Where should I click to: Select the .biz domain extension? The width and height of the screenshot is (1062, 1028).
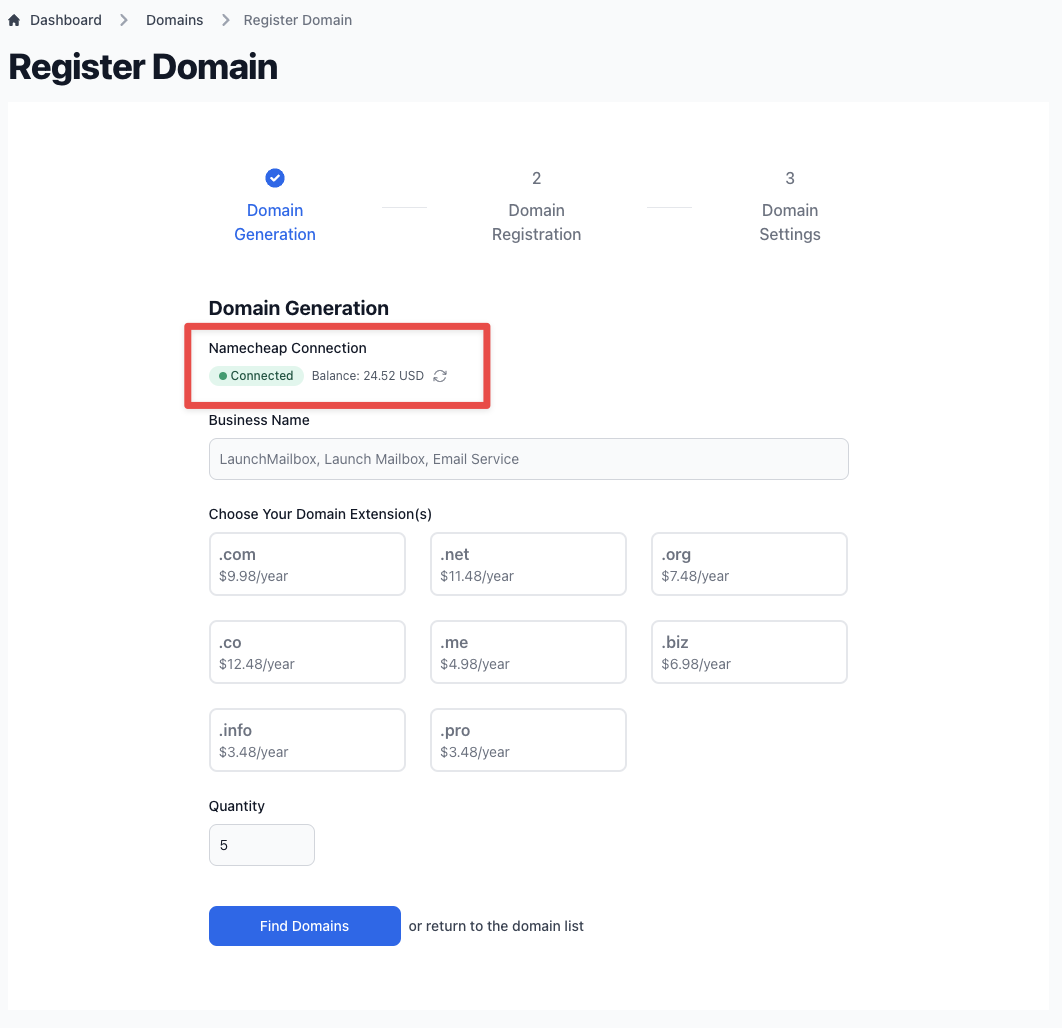coord(749,652)
